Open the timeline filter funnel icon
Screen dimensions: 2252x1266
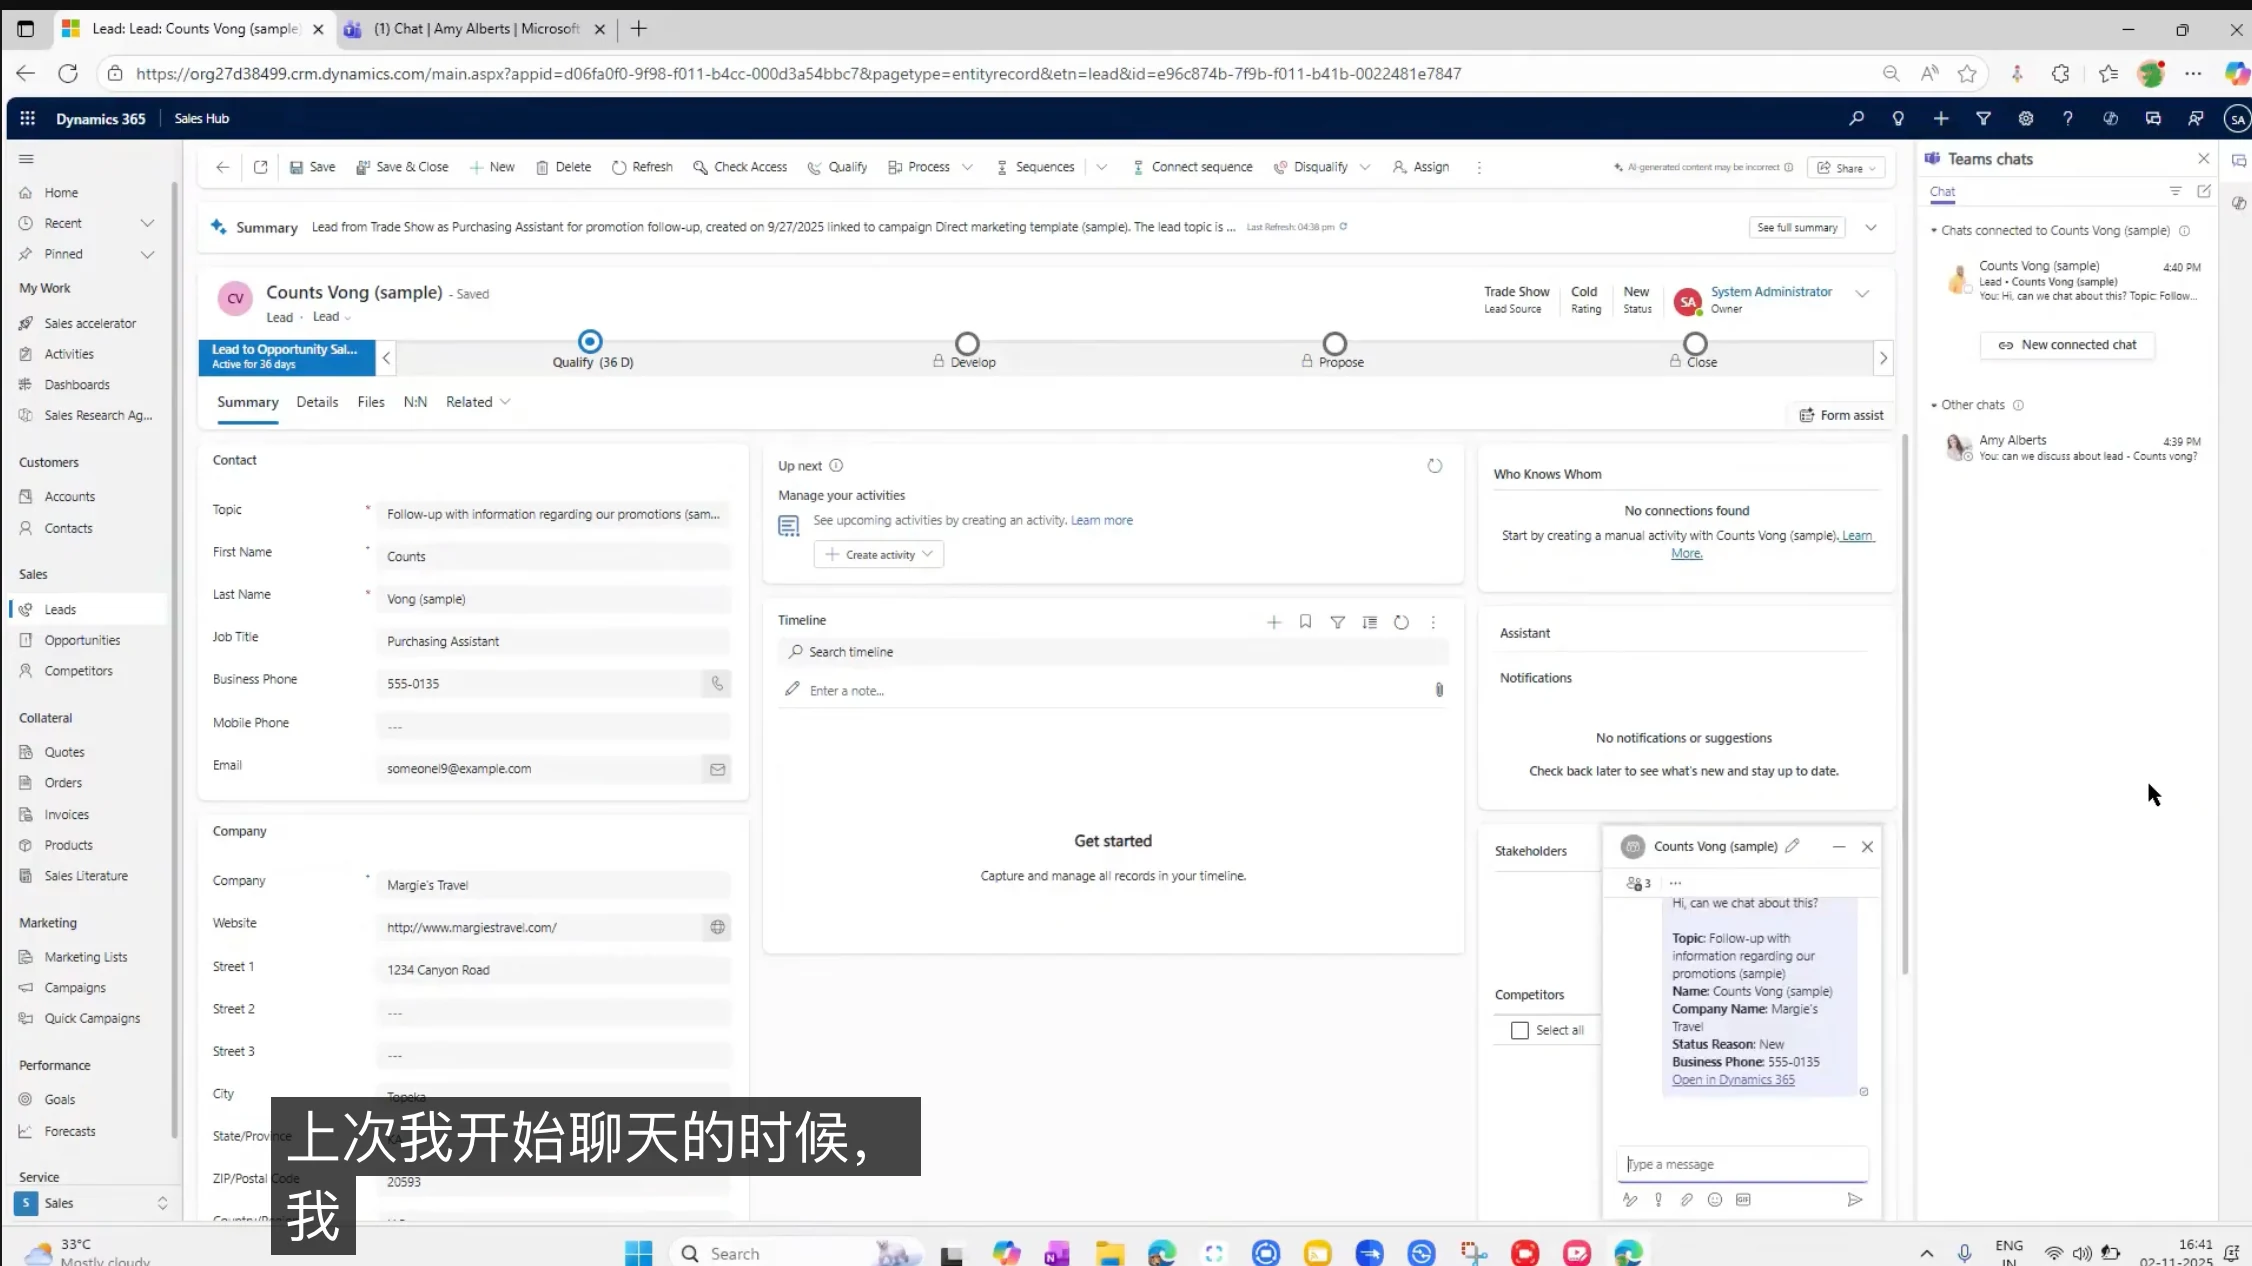tap(1337, 622)
